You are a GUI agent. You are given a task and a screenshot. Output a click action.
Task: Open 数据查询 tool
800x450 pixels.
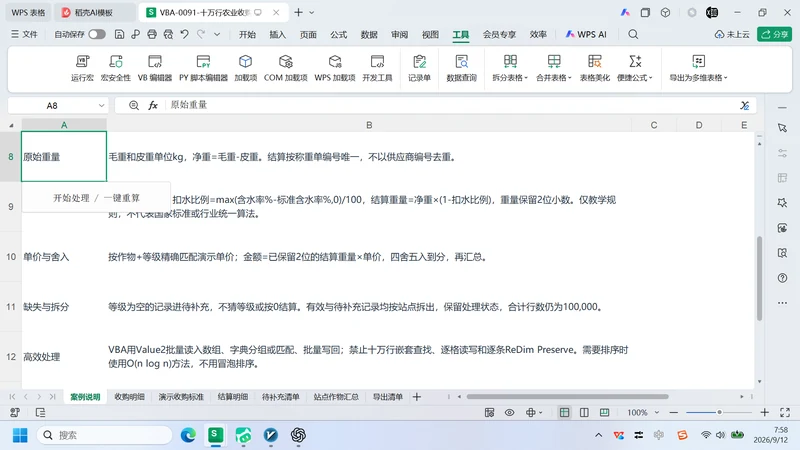(461, 68)
